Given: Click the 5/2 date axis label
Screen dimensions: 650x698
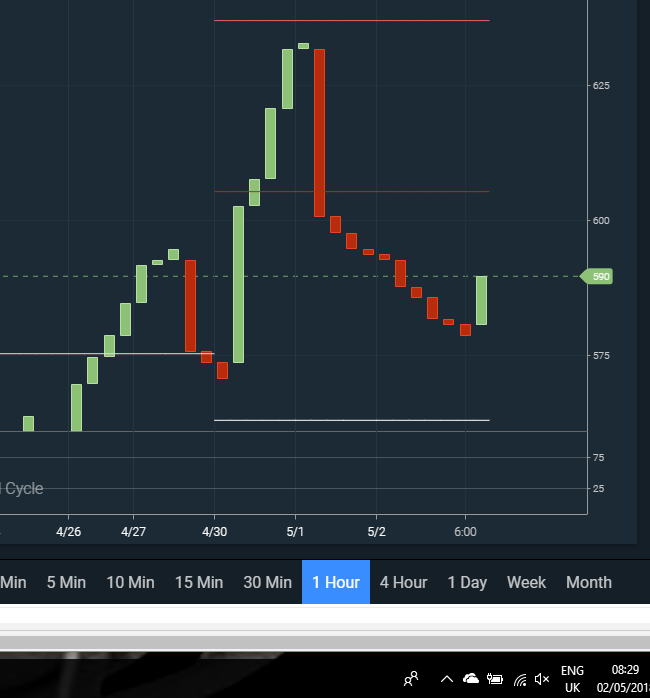Looking at the screenshot, I should point(377,532).
